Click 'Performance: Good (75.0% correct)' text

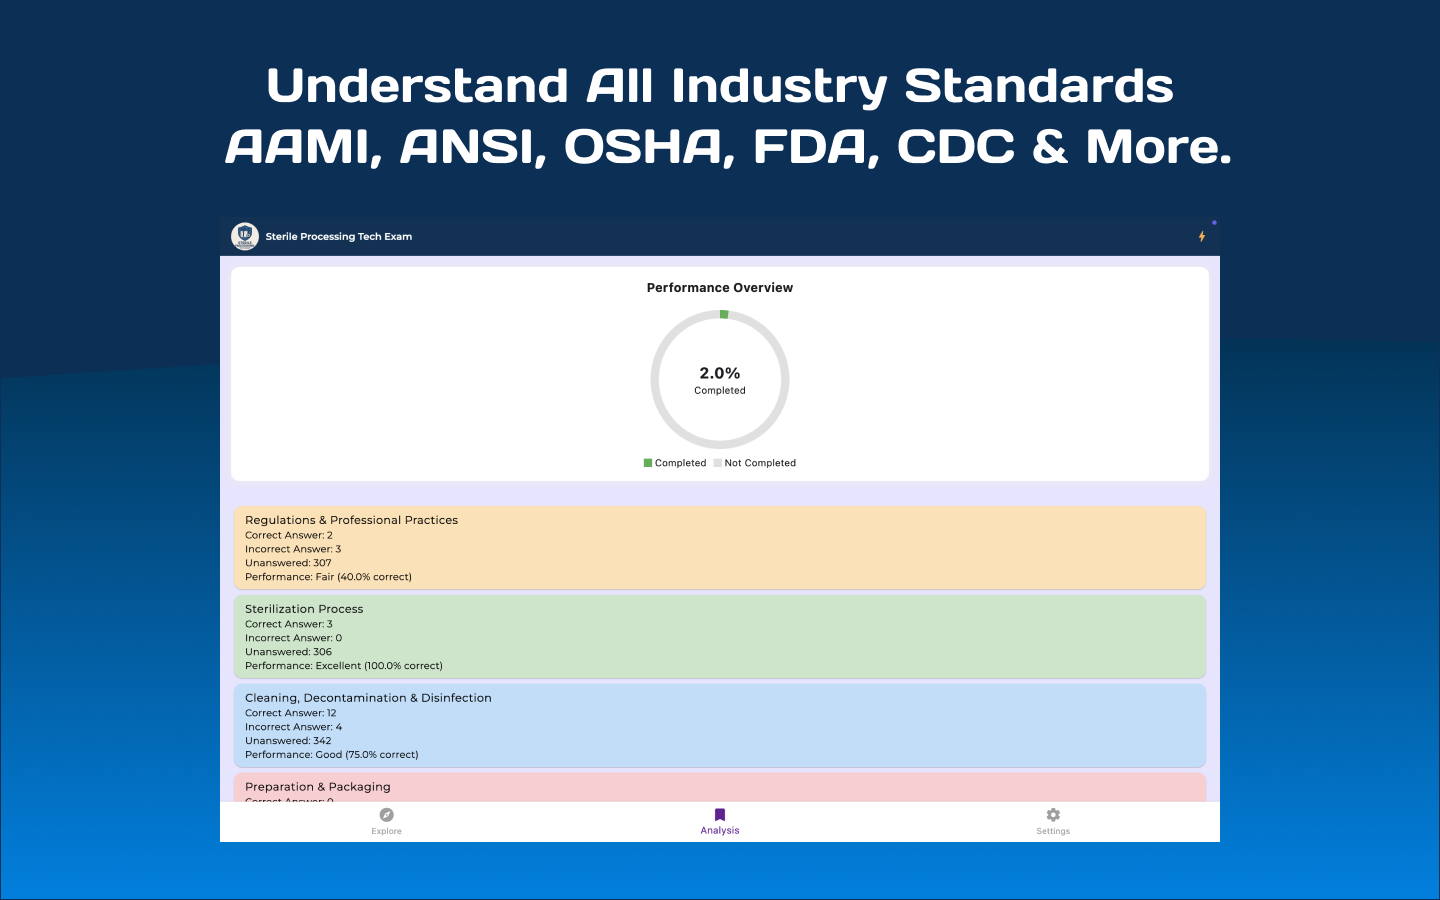[332, 755]
